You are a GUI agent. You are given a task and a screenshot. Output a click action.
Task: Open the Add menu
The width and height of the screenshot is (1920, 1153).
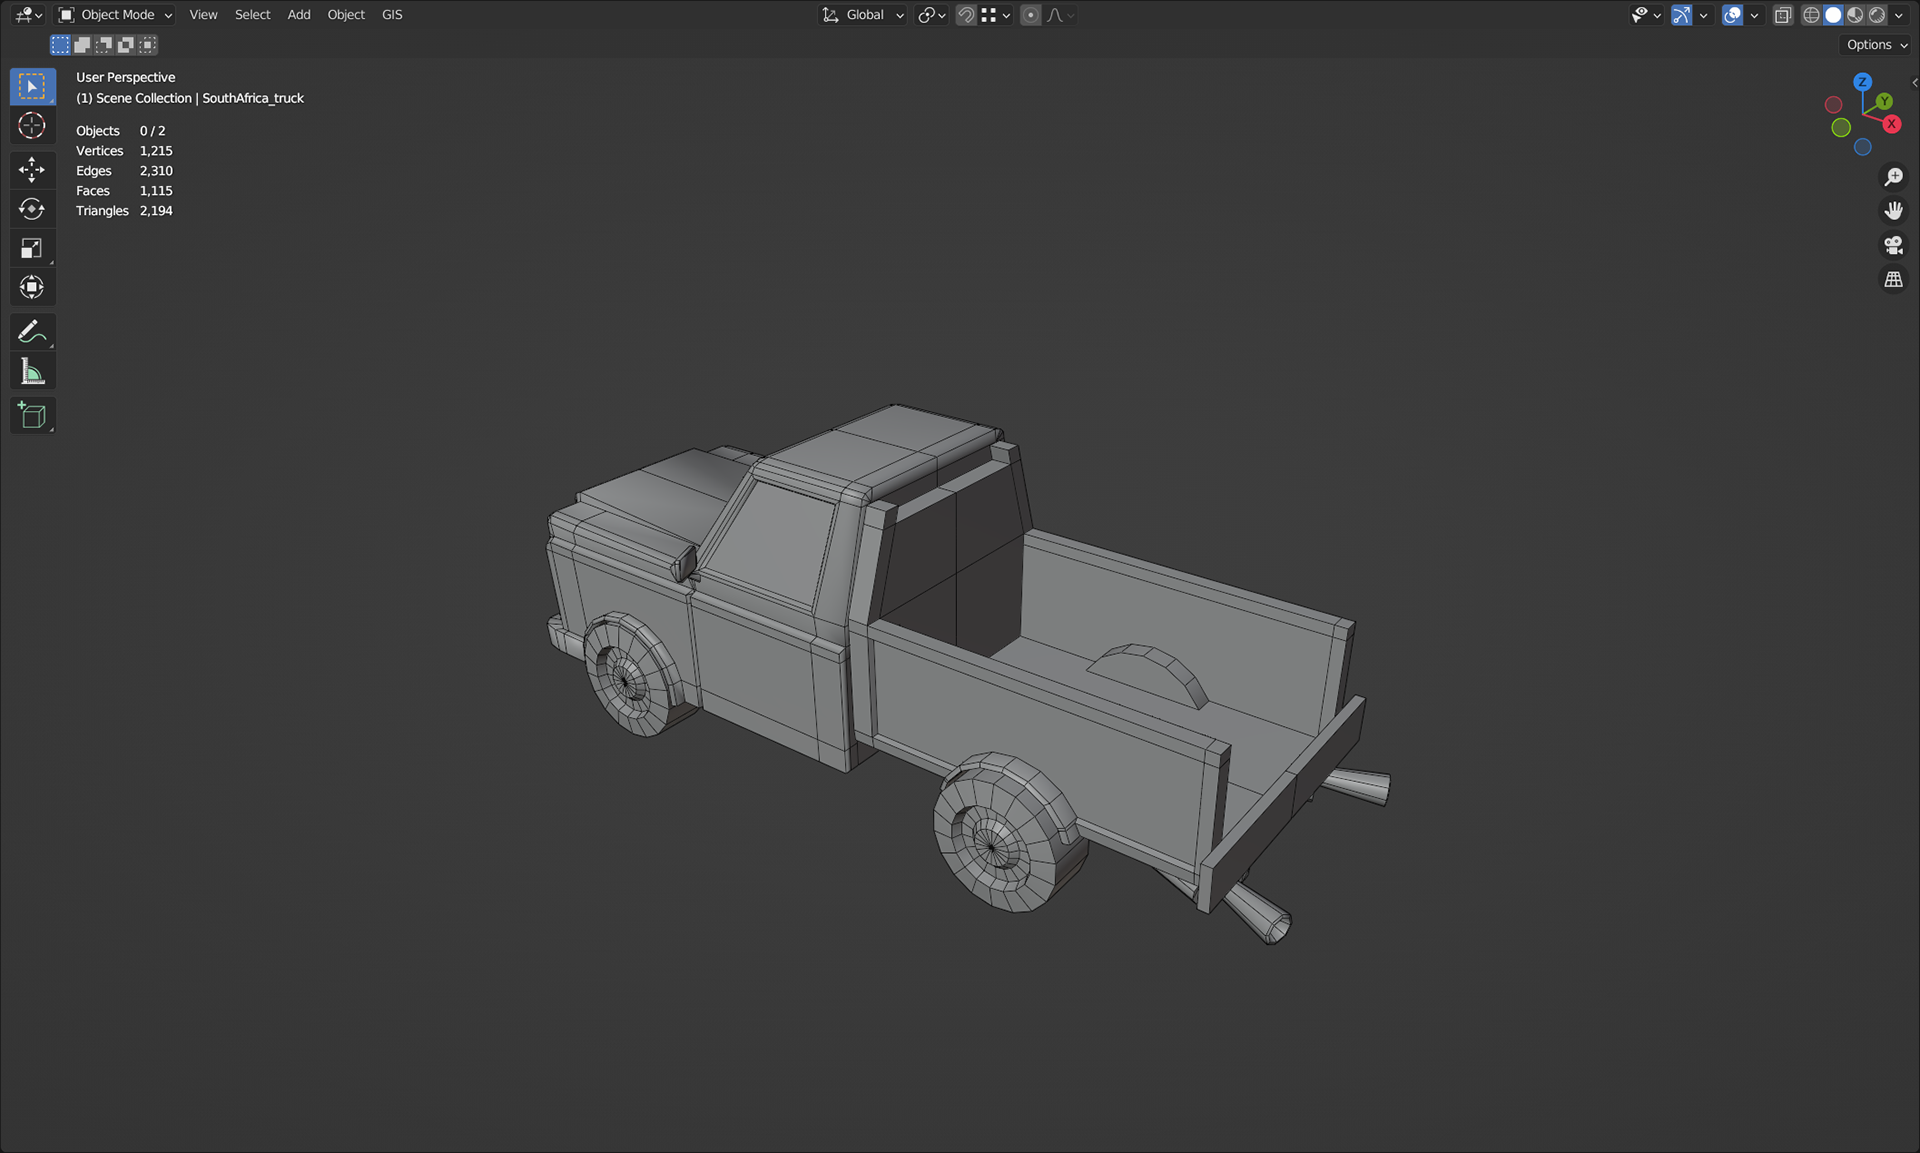click(298, 15)
